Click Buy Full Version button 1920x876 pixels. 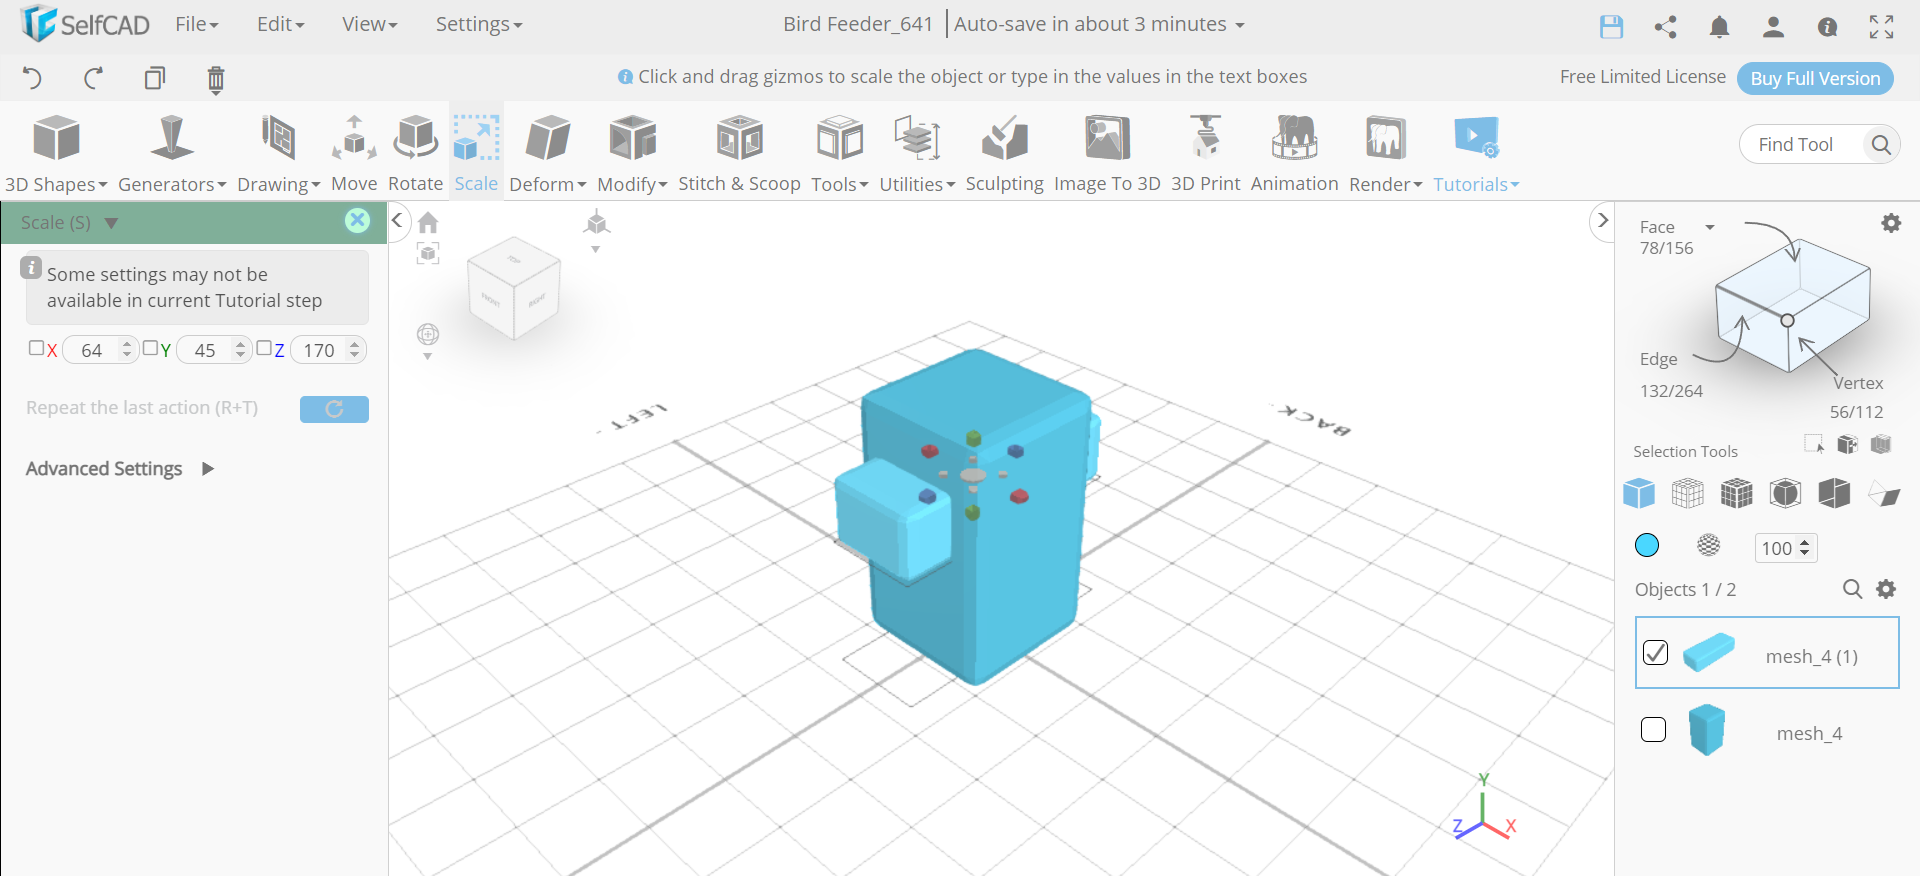[1815, 78]
